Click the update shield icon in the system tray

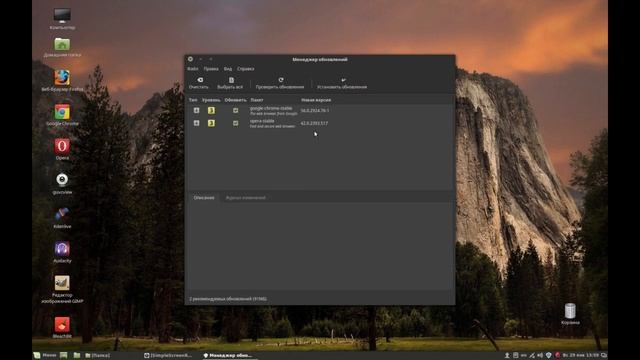pyautogui.click(x=549, y=356)
